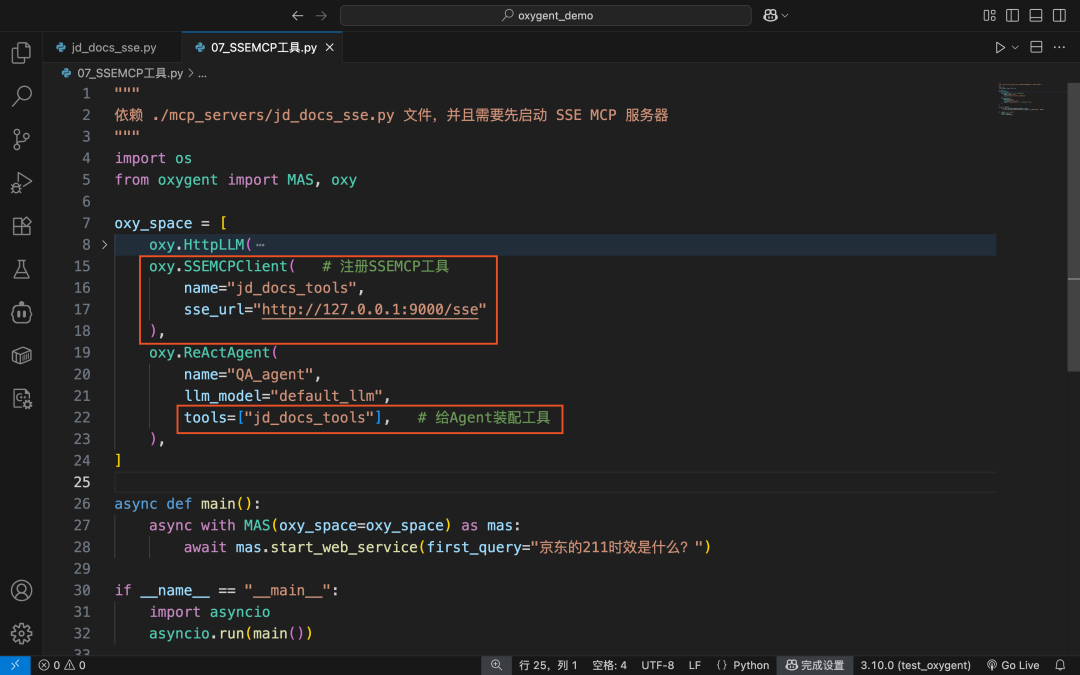Click the oxygent_demo command center search
The height and width of the screenshot is (675, 1080).
546,15
